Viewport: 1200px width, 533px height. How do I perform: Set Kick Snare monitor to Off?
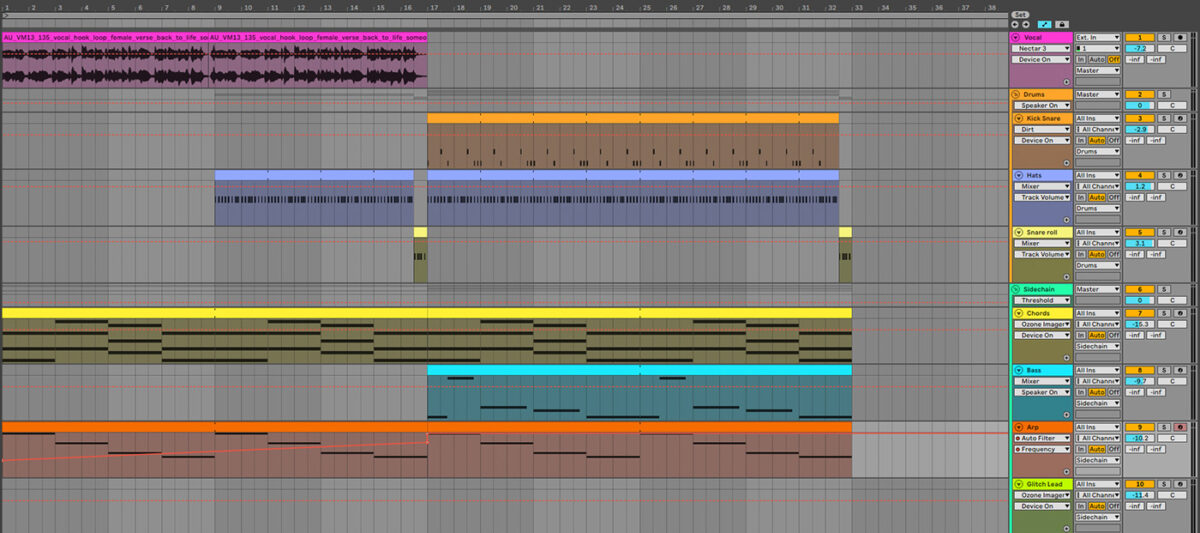[1114, 140]
